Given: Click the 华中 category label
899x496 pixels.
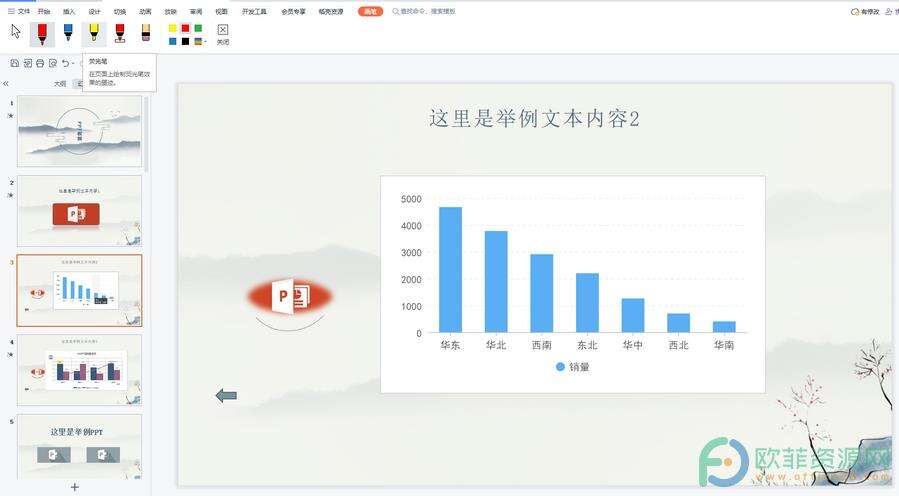Looking at the screenshot, I should point(633,345).
